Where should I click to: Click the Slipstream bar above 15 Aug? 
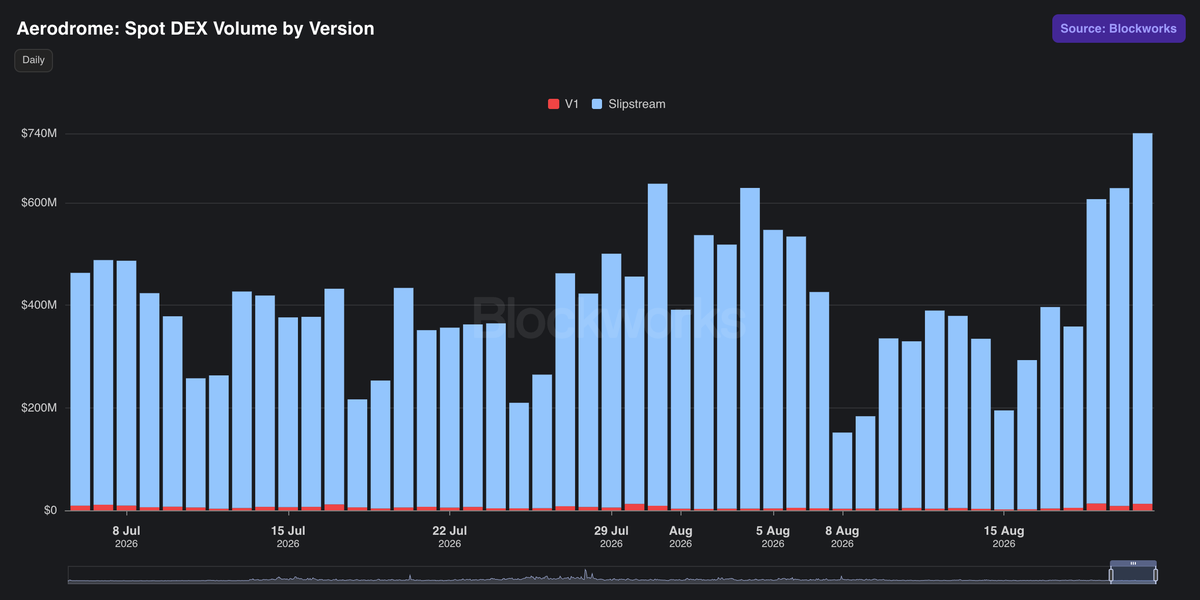tap(1004, 459)
